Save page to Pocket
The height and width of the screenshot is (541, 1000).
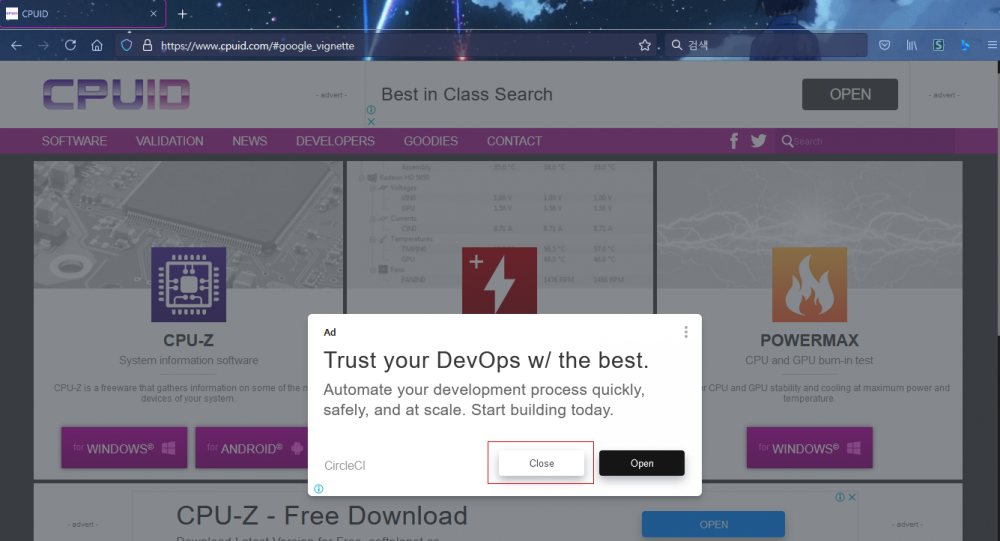pyautogui.click(x=885, y=45)
